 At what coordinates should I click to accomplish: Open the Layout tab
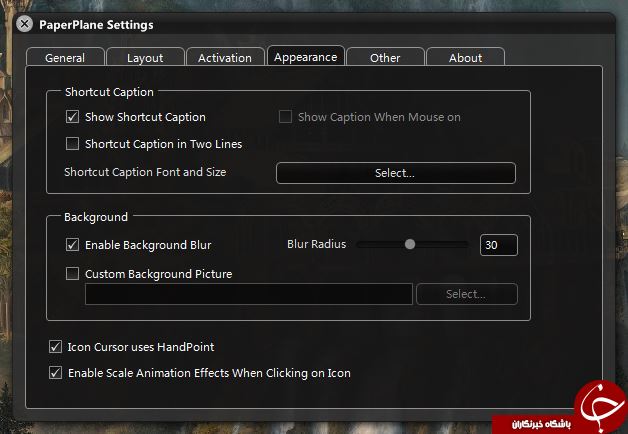(145, 57)
